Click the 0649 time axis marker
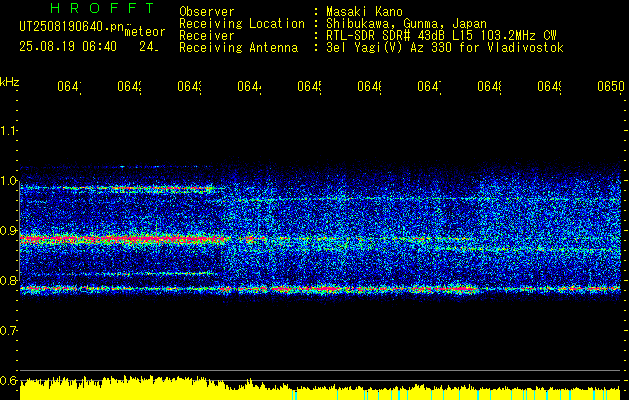 tap(549, 87)
